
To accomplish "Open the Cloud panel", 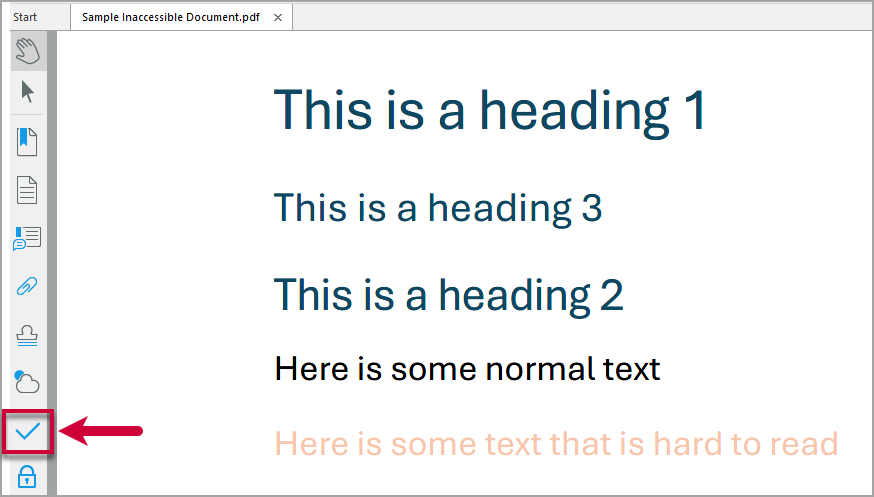I will click(27, 382).
